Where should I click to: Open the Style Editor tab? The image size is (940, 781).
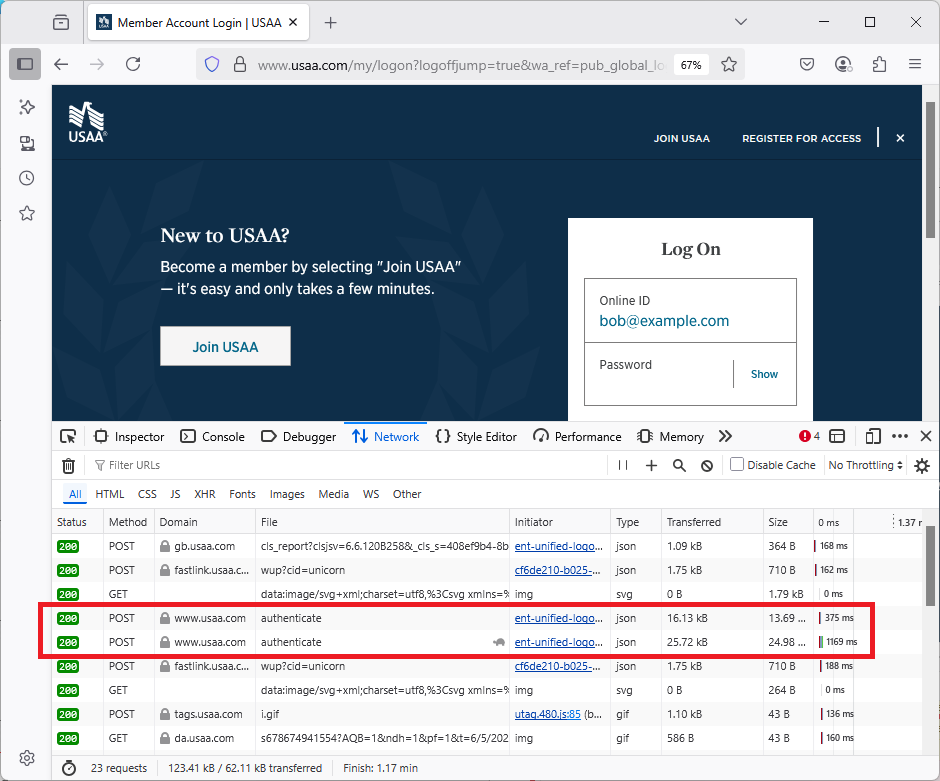(477, 436)
